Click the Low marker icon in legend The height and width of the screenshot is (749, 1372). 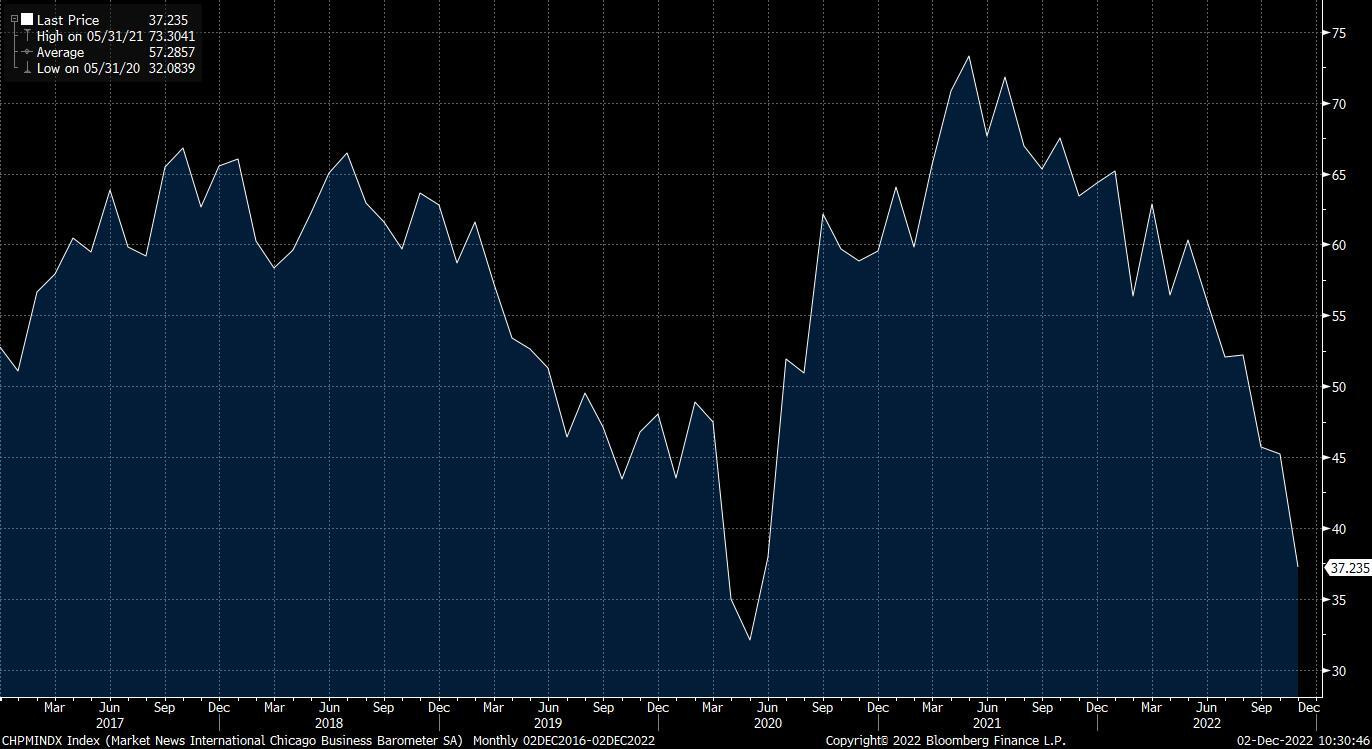coord(26,68)
